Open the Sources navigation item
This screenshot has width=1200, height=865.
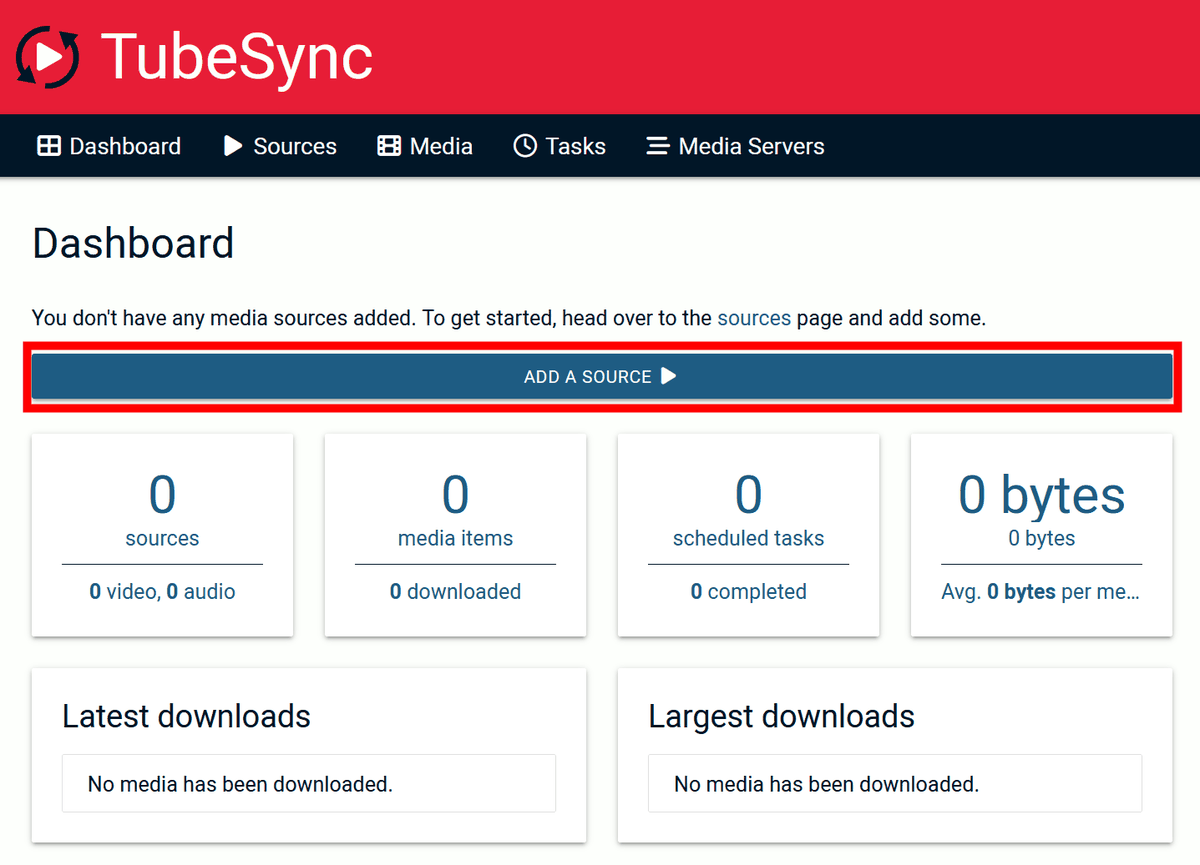click(294, 146)
